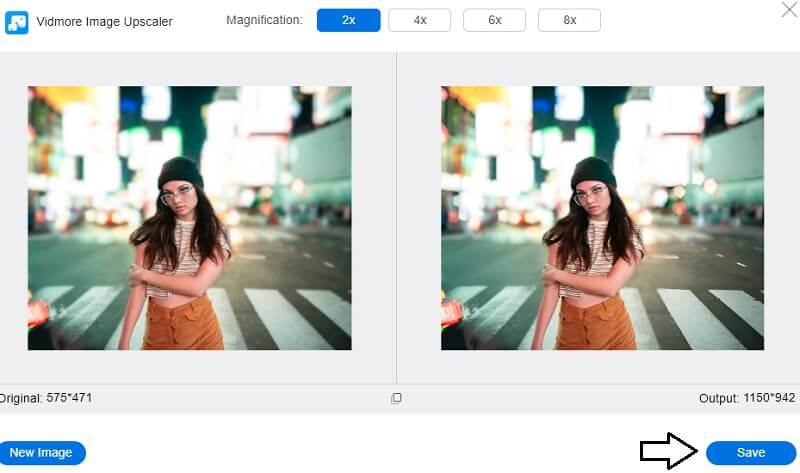Screen dimensions: 800x473
Task: Set magnification to 8x
Action: [x=569, y=20]
